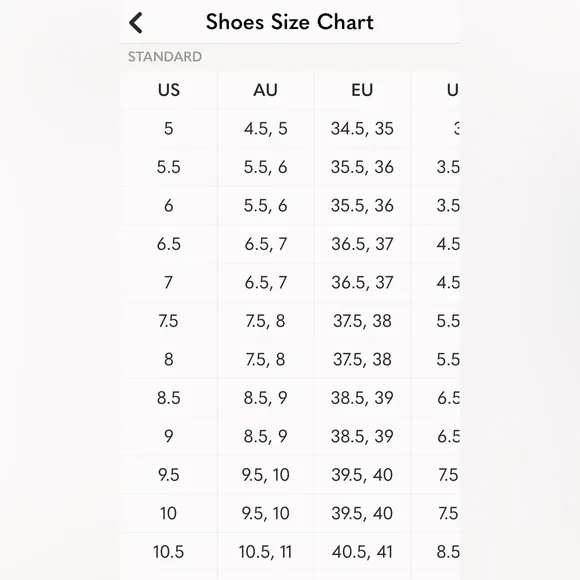Click the UK 8.5 cell in last row
580x580 pixels.
pyautogui.click(x=436, y=552)
